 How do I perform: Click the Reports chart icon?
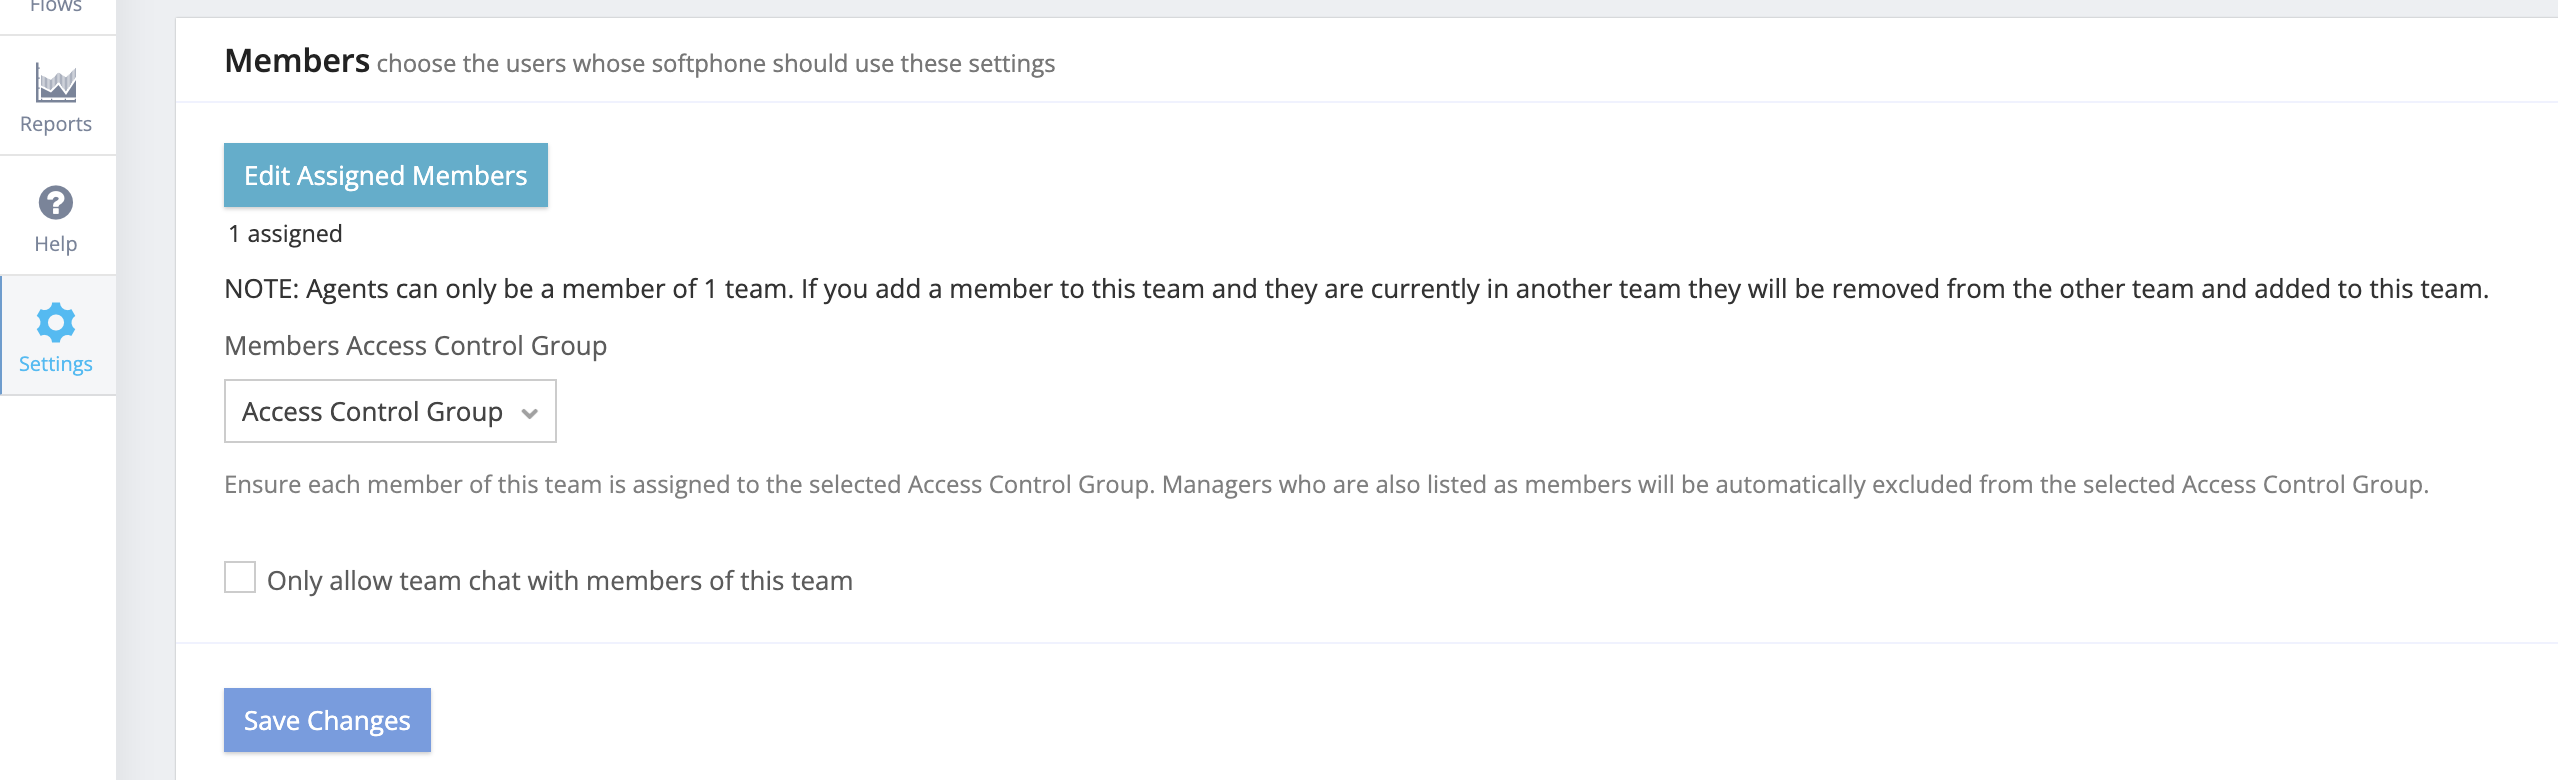(56, 83)
